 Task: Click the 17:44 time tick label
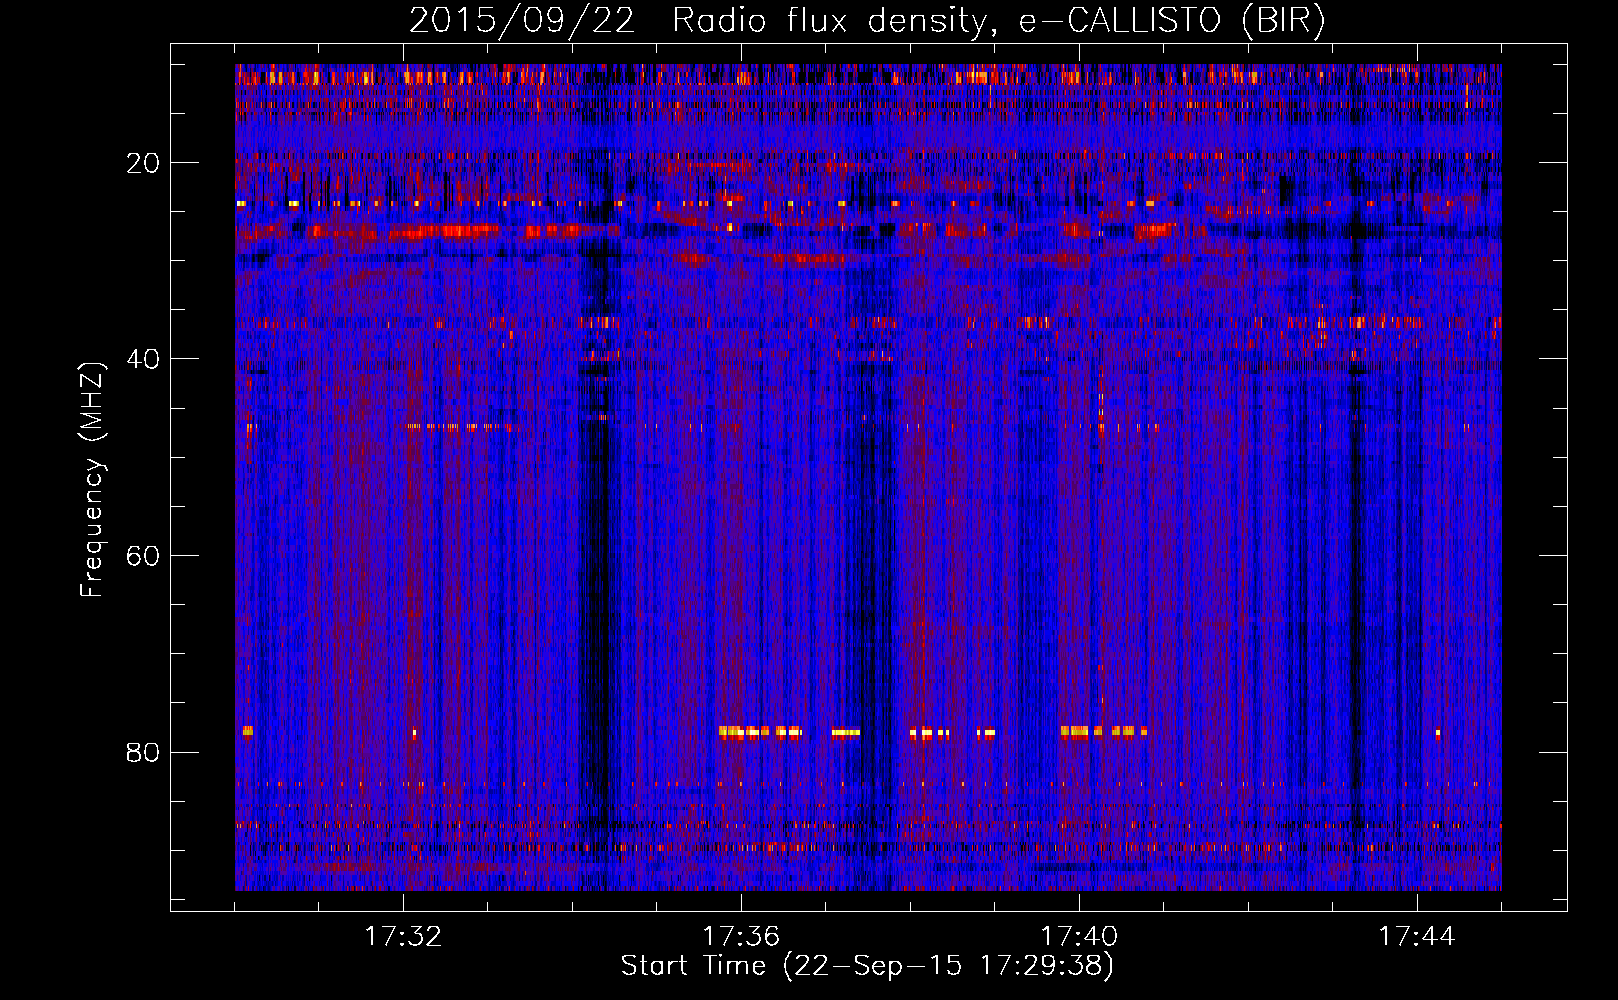pos(1417,937)
